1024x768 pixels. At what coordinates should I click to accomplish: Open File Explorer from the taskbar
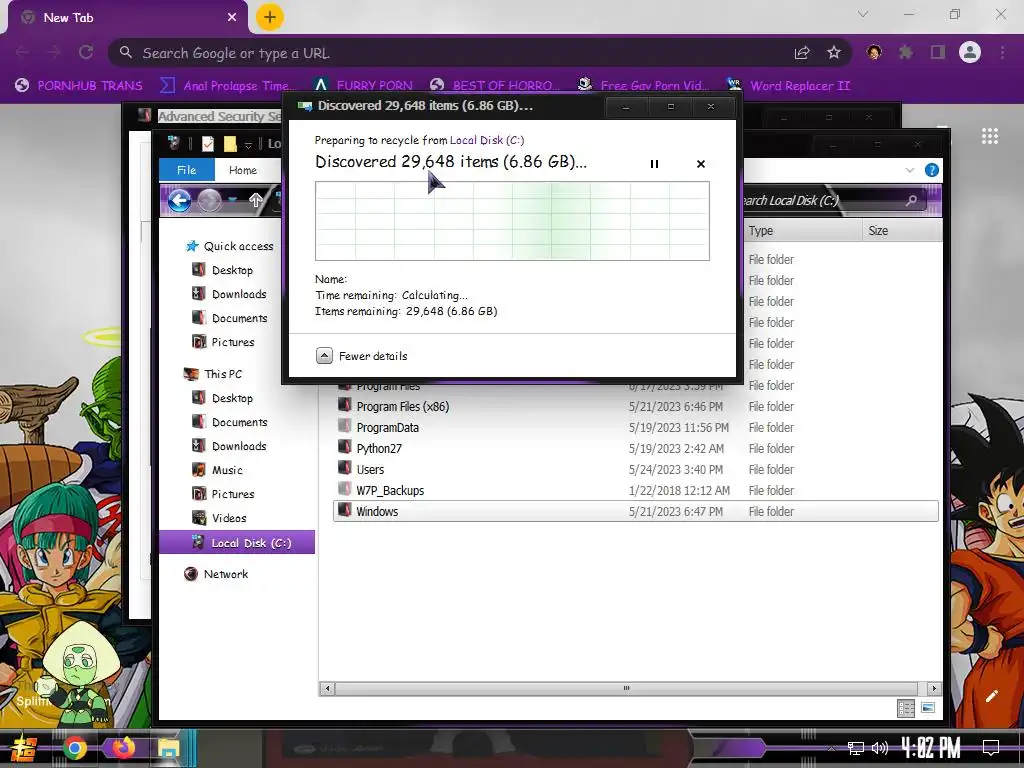(168, 748)
